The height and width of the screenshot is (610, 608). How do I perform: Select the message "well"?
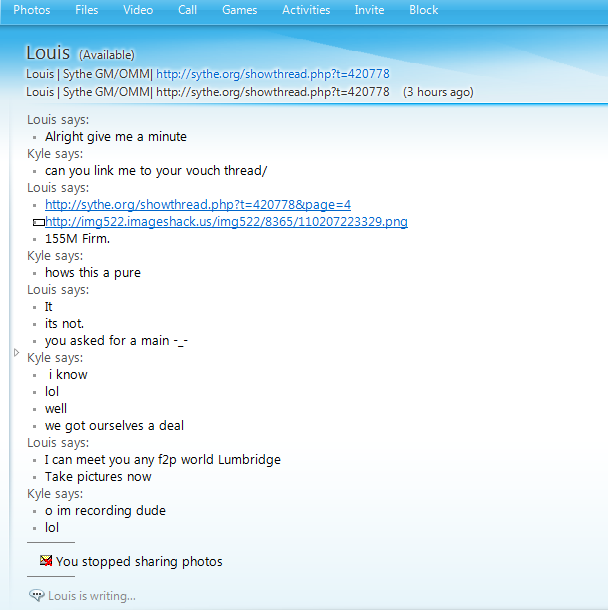(x=56, y=408)
